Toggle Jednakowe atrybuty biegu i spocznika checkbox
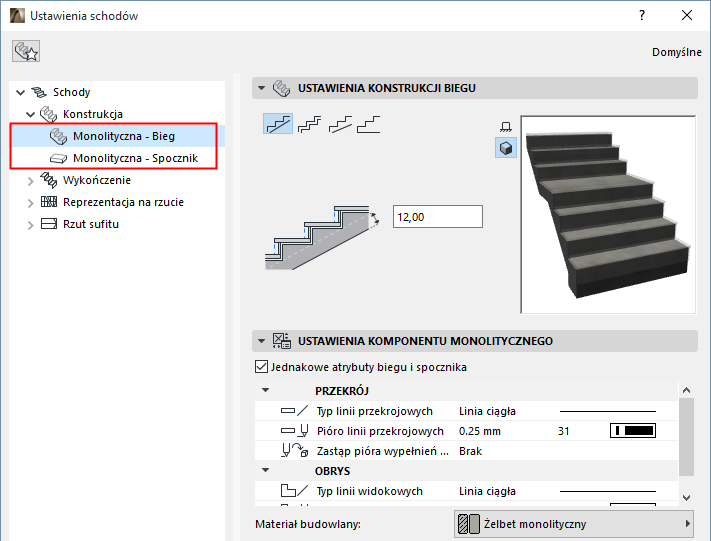Viewport: 711px width, 541px height. [261, 367]
